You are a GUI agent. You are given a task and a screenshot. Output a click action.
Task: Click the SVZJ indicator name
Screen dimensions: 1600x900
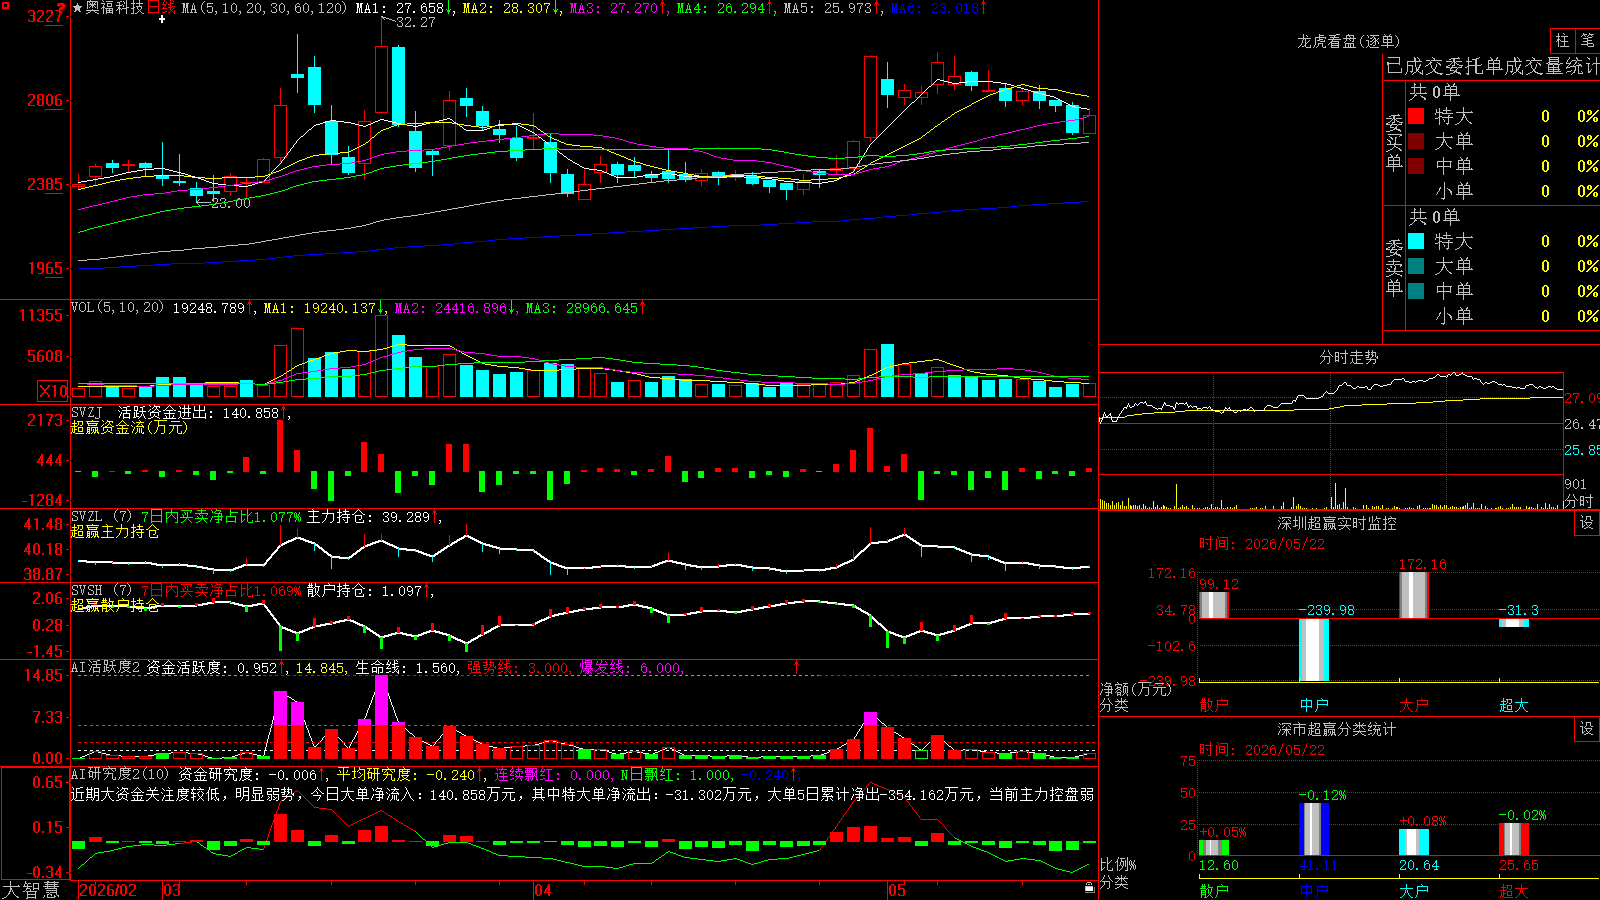[87, 413]
